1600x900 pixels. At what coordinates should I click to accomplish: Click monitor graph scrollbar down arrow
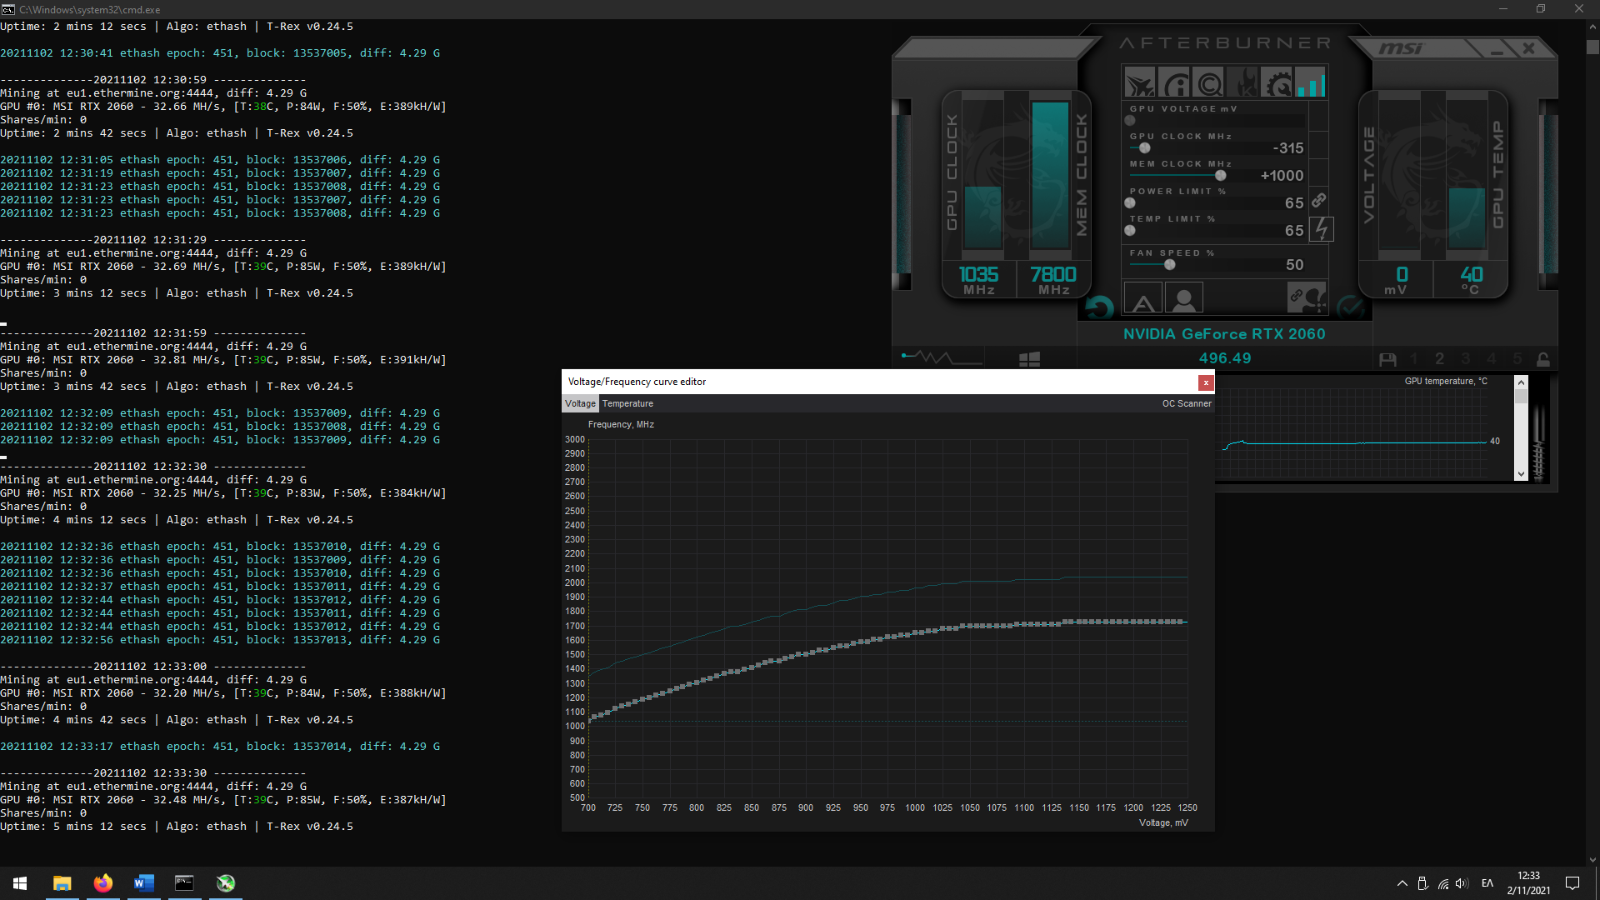tap(1521, 474)
